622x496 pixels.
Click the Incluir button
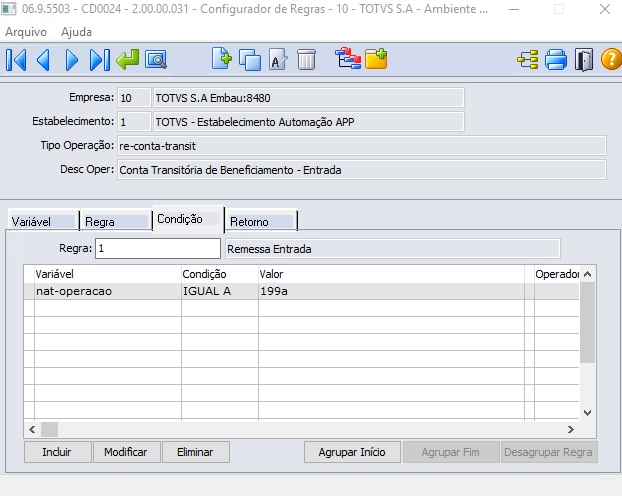[x=58, y=452]
